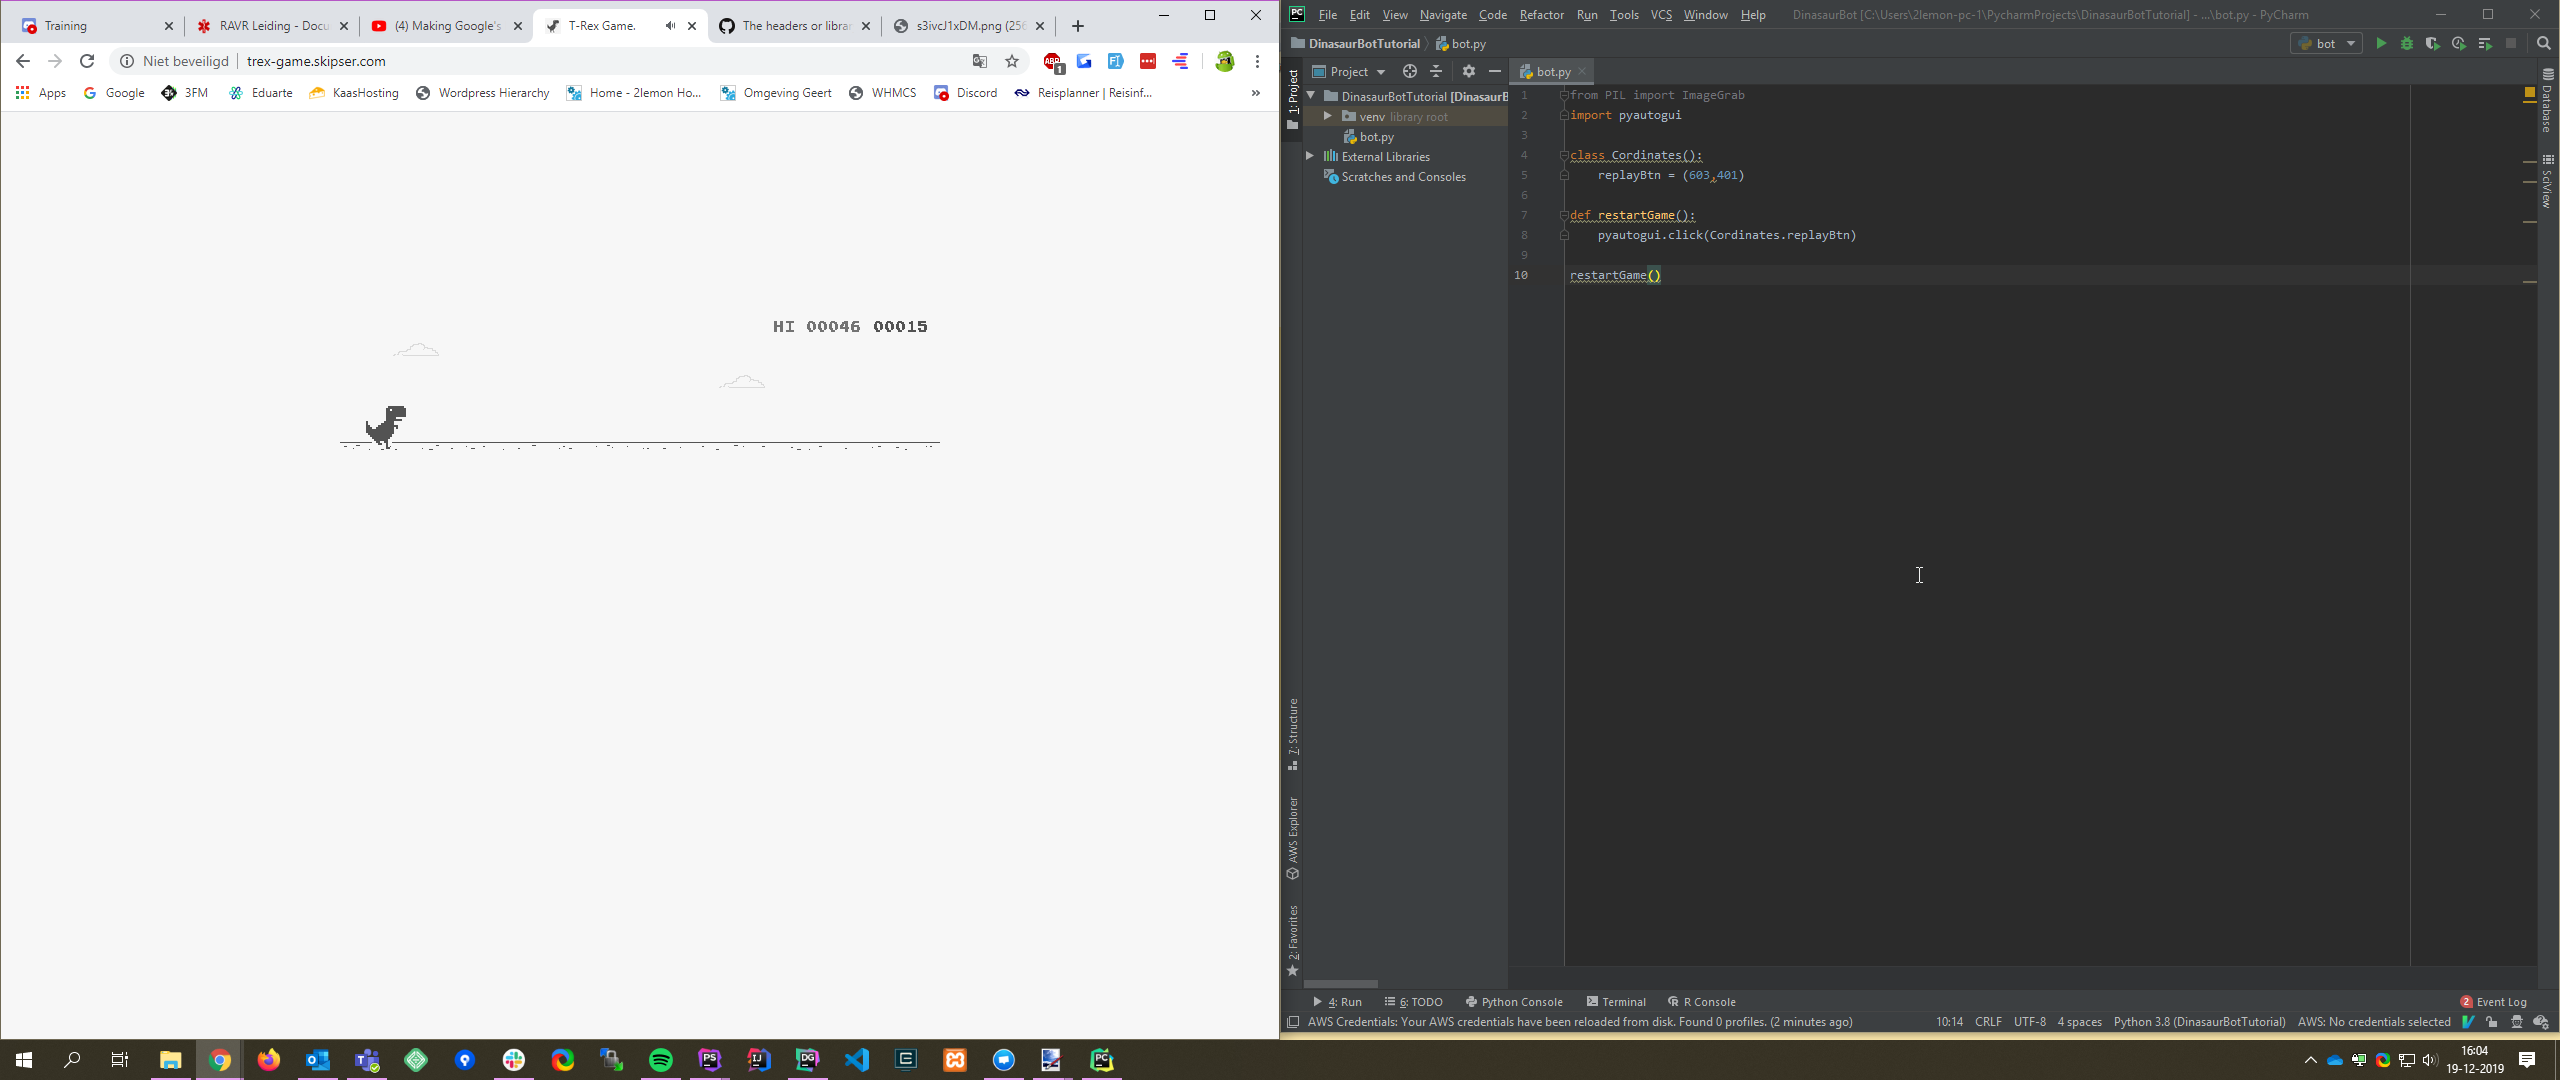The height and width of the screenshot is (1080, 2560).
Task: Expand the venv library root folder
Action: click(1327, 116)
